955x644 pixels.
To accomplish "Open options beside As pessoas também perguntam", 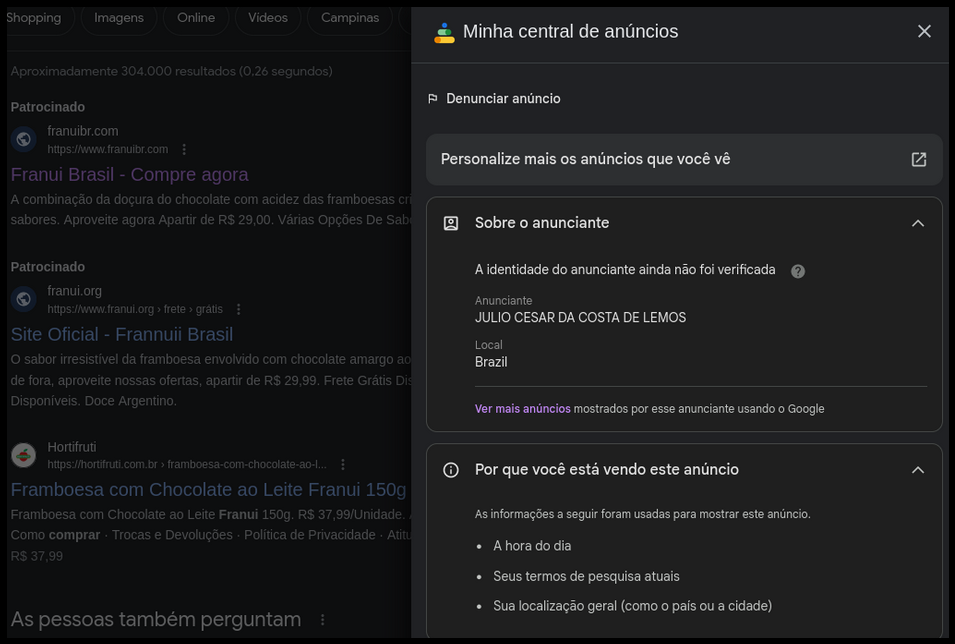I will (x=322, y=620).
